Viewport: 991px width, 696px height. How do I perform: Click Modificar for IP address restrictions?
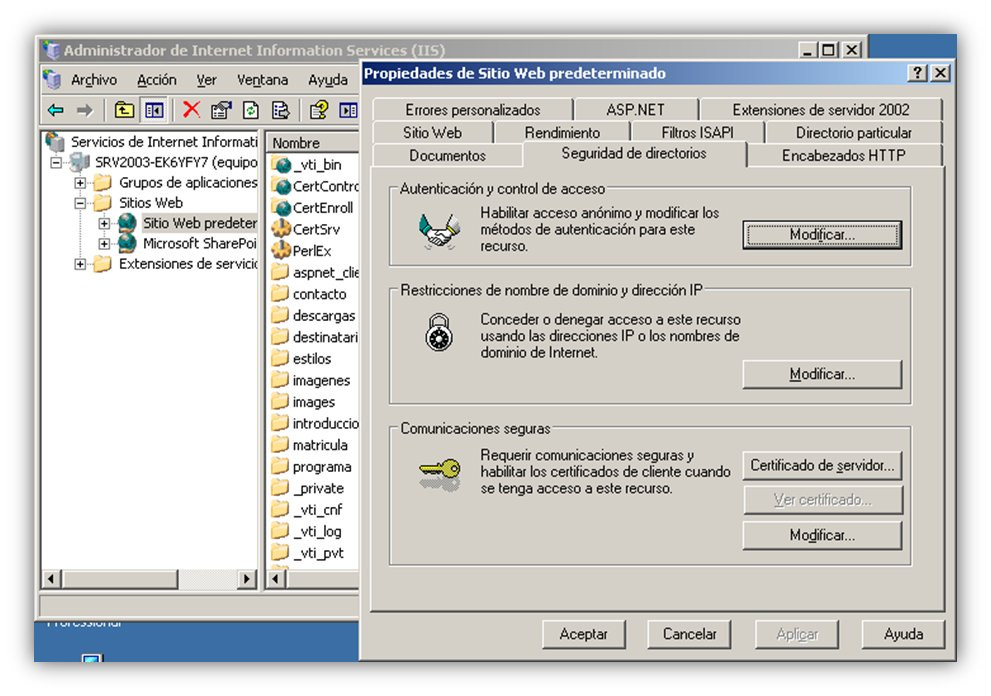(822, 374)
